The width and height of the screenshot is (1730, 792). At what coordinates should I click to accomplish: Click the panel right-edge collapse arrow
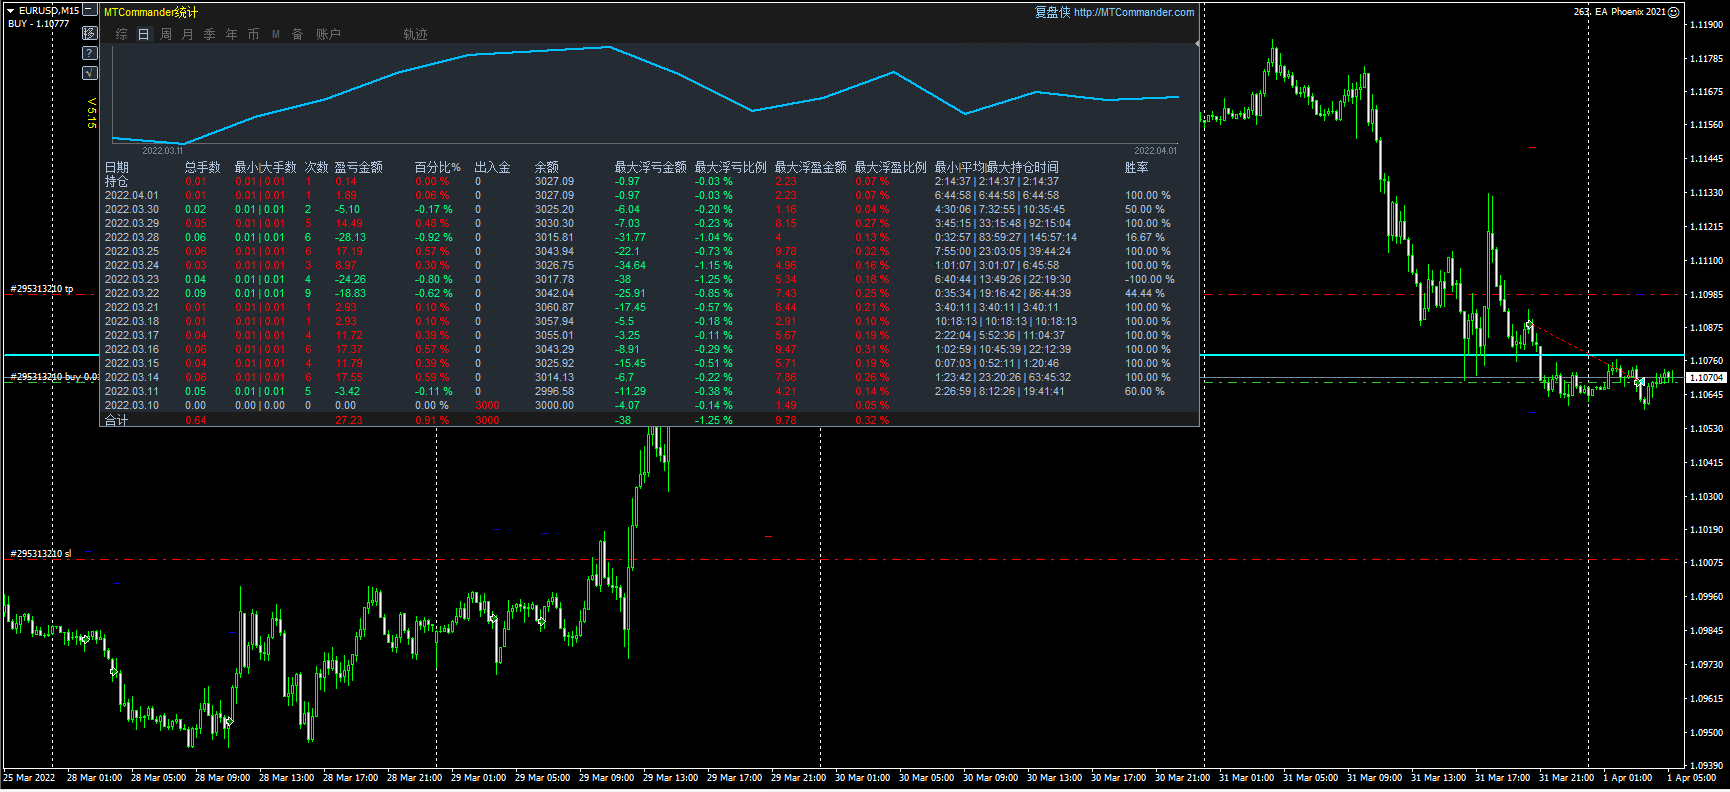(x=1197, y=44)
